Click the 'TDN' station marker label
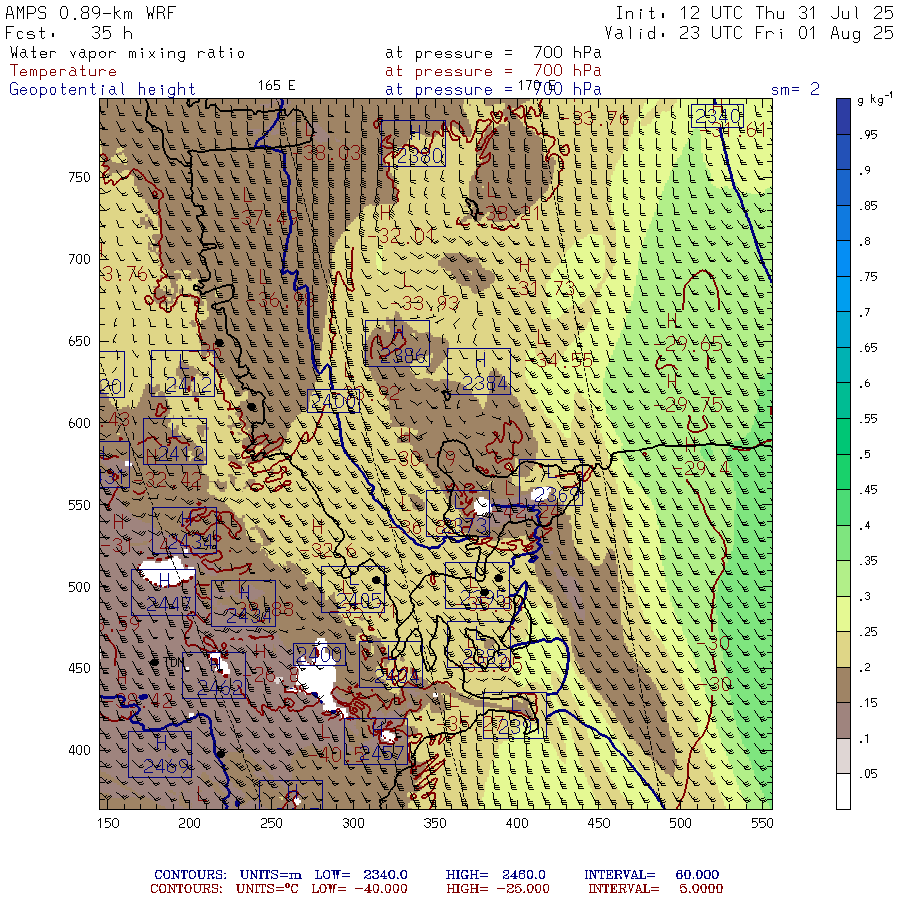Image resolution: width=900 pixels, height=900 pixels. [x=174, y=662]
